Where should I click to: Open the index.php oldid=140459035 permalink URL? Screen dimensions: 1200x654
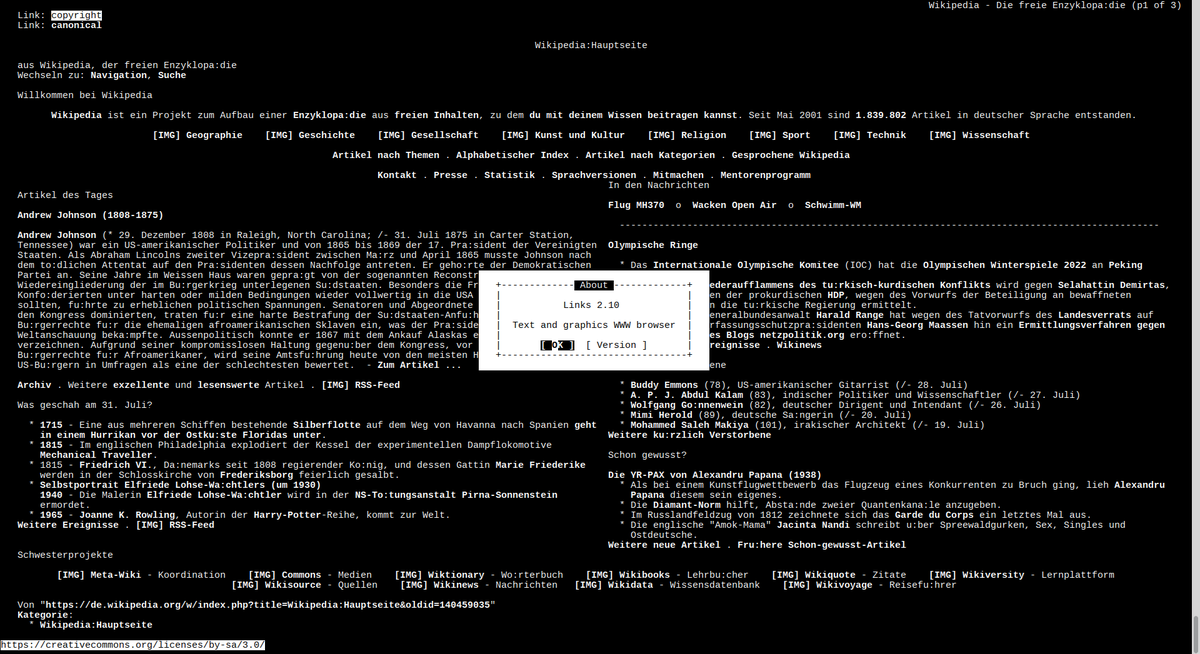(x=268, y=605)
